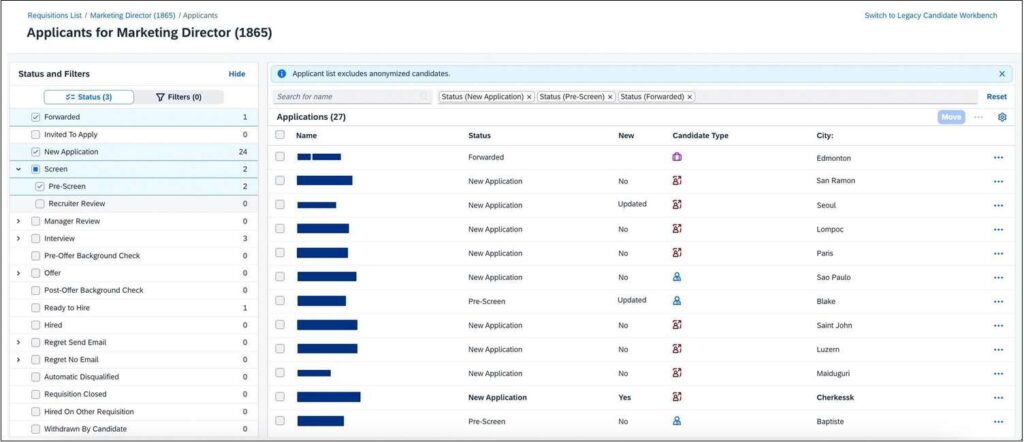Viewport: 1024px width, 442px height.
Task: Open row actions for Lompoc applicant
Action: click(x=998, y=230)
